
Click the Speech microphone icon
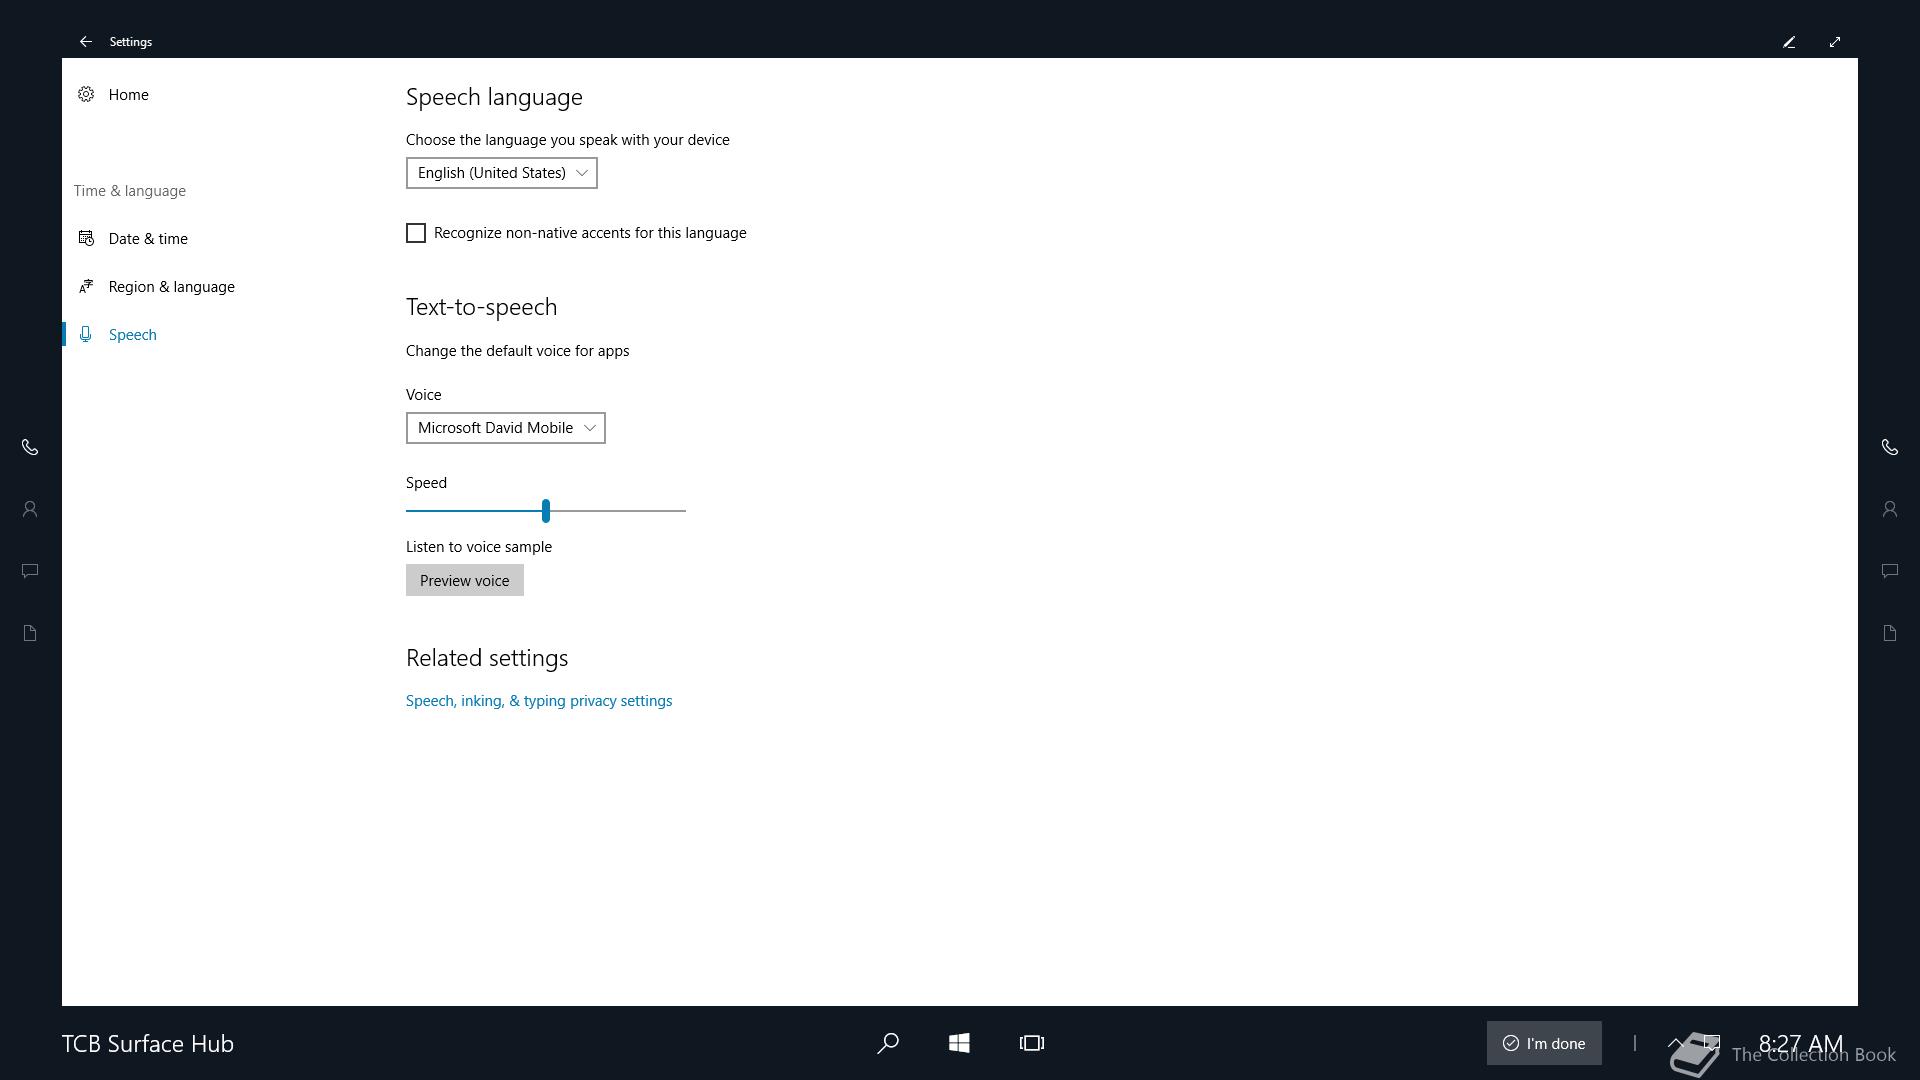click(86, 334)
